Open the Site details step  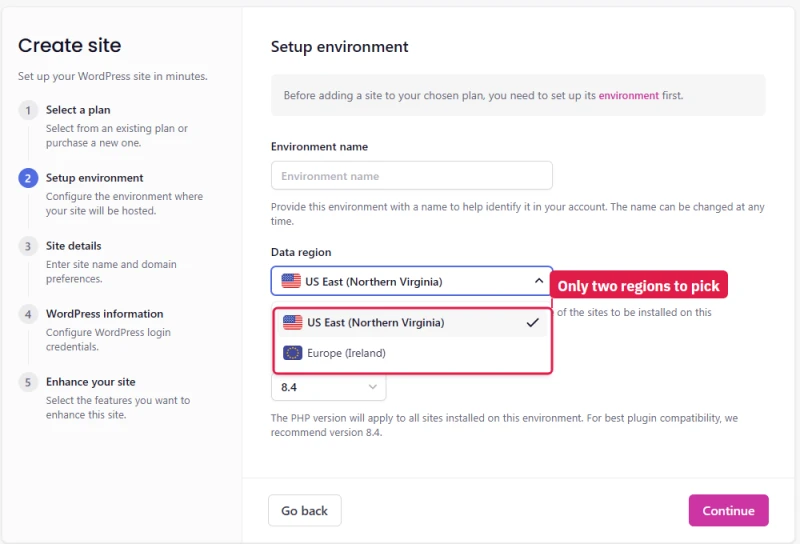click(x=73, y=246)
